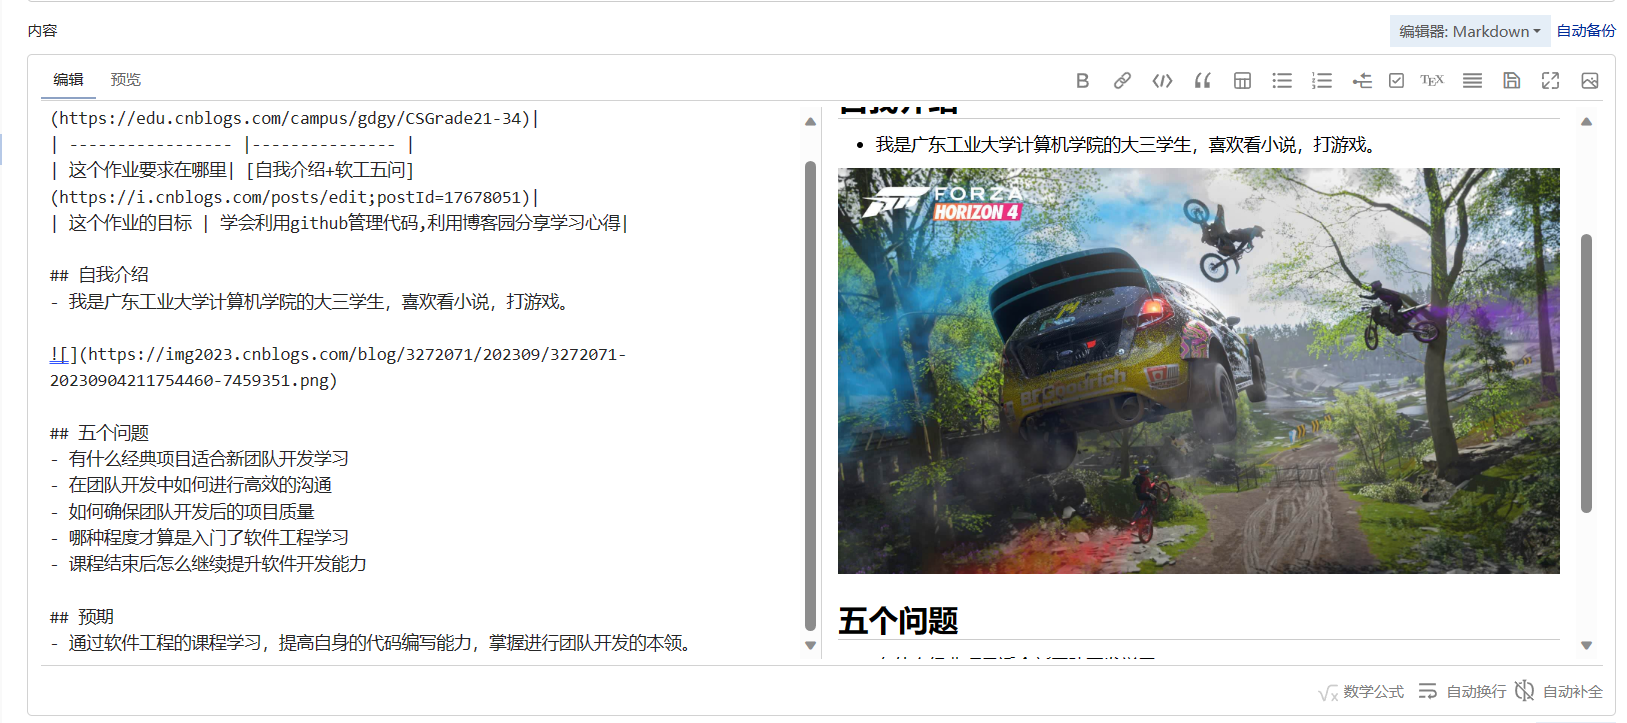This screenshot has width=1627, height=723.
Task: Switch to the 编辑 tab
Action: [68, 80]
